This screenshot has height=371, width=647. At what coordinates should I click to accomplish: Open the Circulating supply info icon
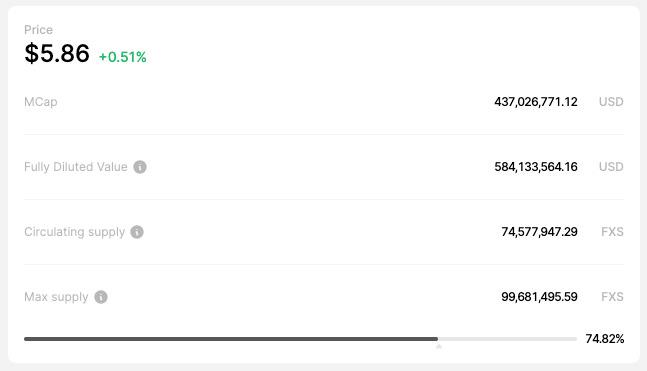(x=137, y=232)
